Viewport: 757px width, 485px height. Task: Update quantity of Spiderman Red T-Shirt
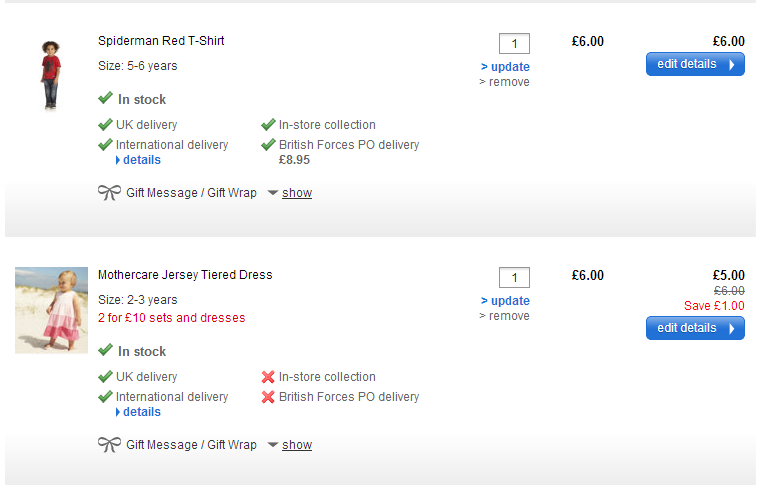[x=505, y=67]
